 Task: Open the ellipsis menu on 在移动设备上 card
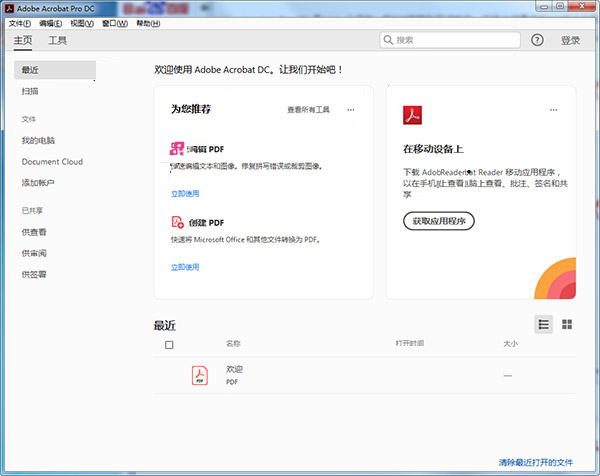pyautogui.click(x=553, y=110)
